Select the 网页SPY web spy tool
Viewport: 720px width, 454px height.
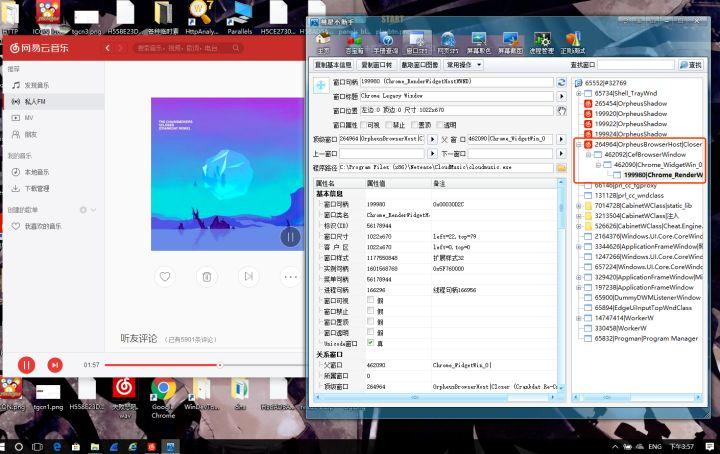coord(448,43)
